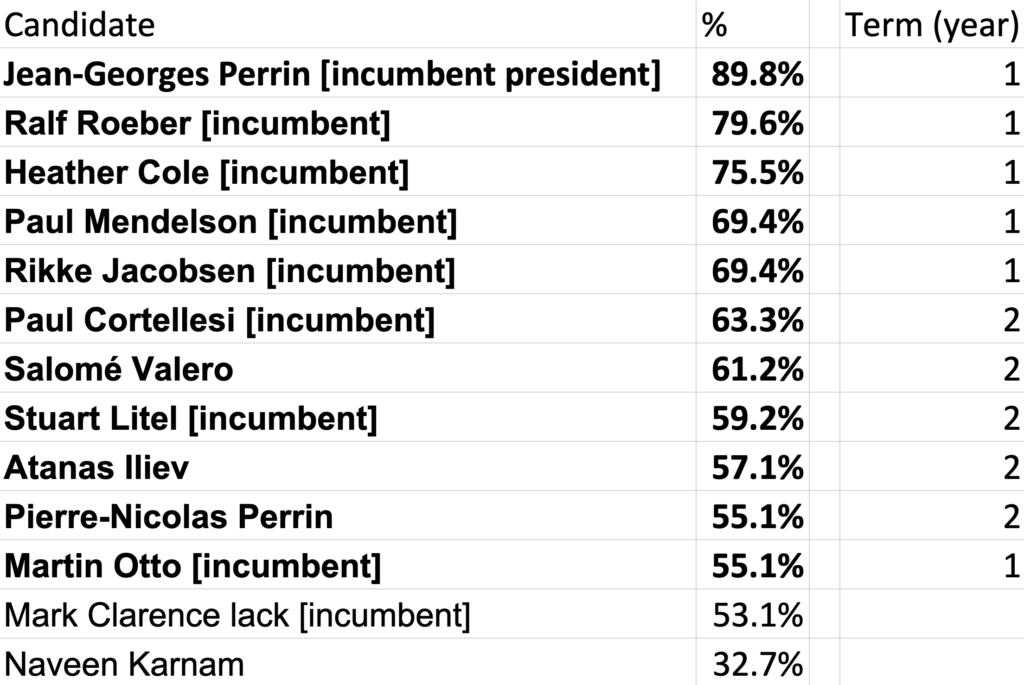The width and height of the screenshot is (1024, 685).
Task: Click the Martin Otto [incumbent] cell
Action: (x=348, y=565)
